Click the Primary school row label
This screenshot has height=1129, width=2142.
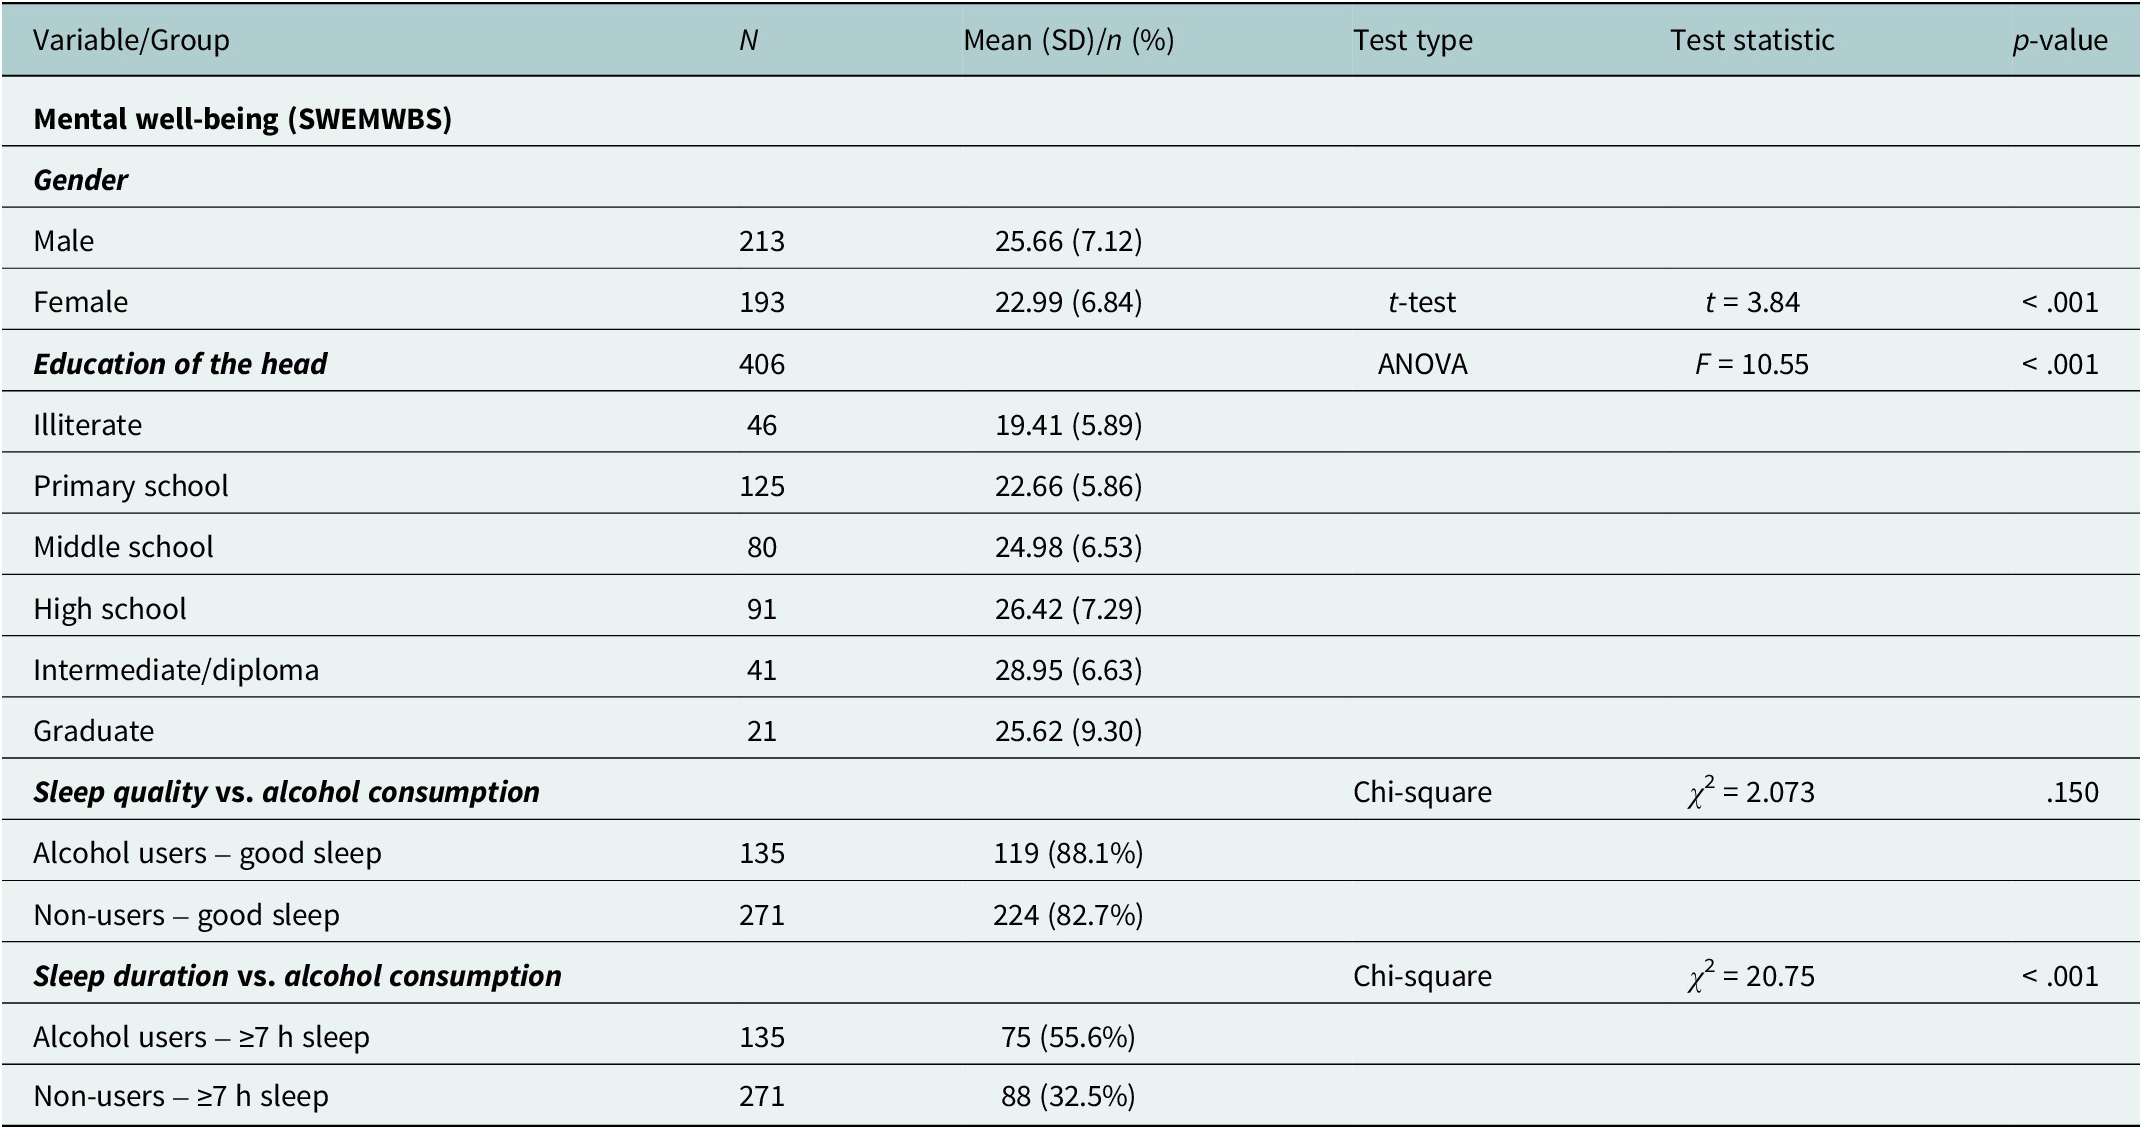click(x=131, y=486)
